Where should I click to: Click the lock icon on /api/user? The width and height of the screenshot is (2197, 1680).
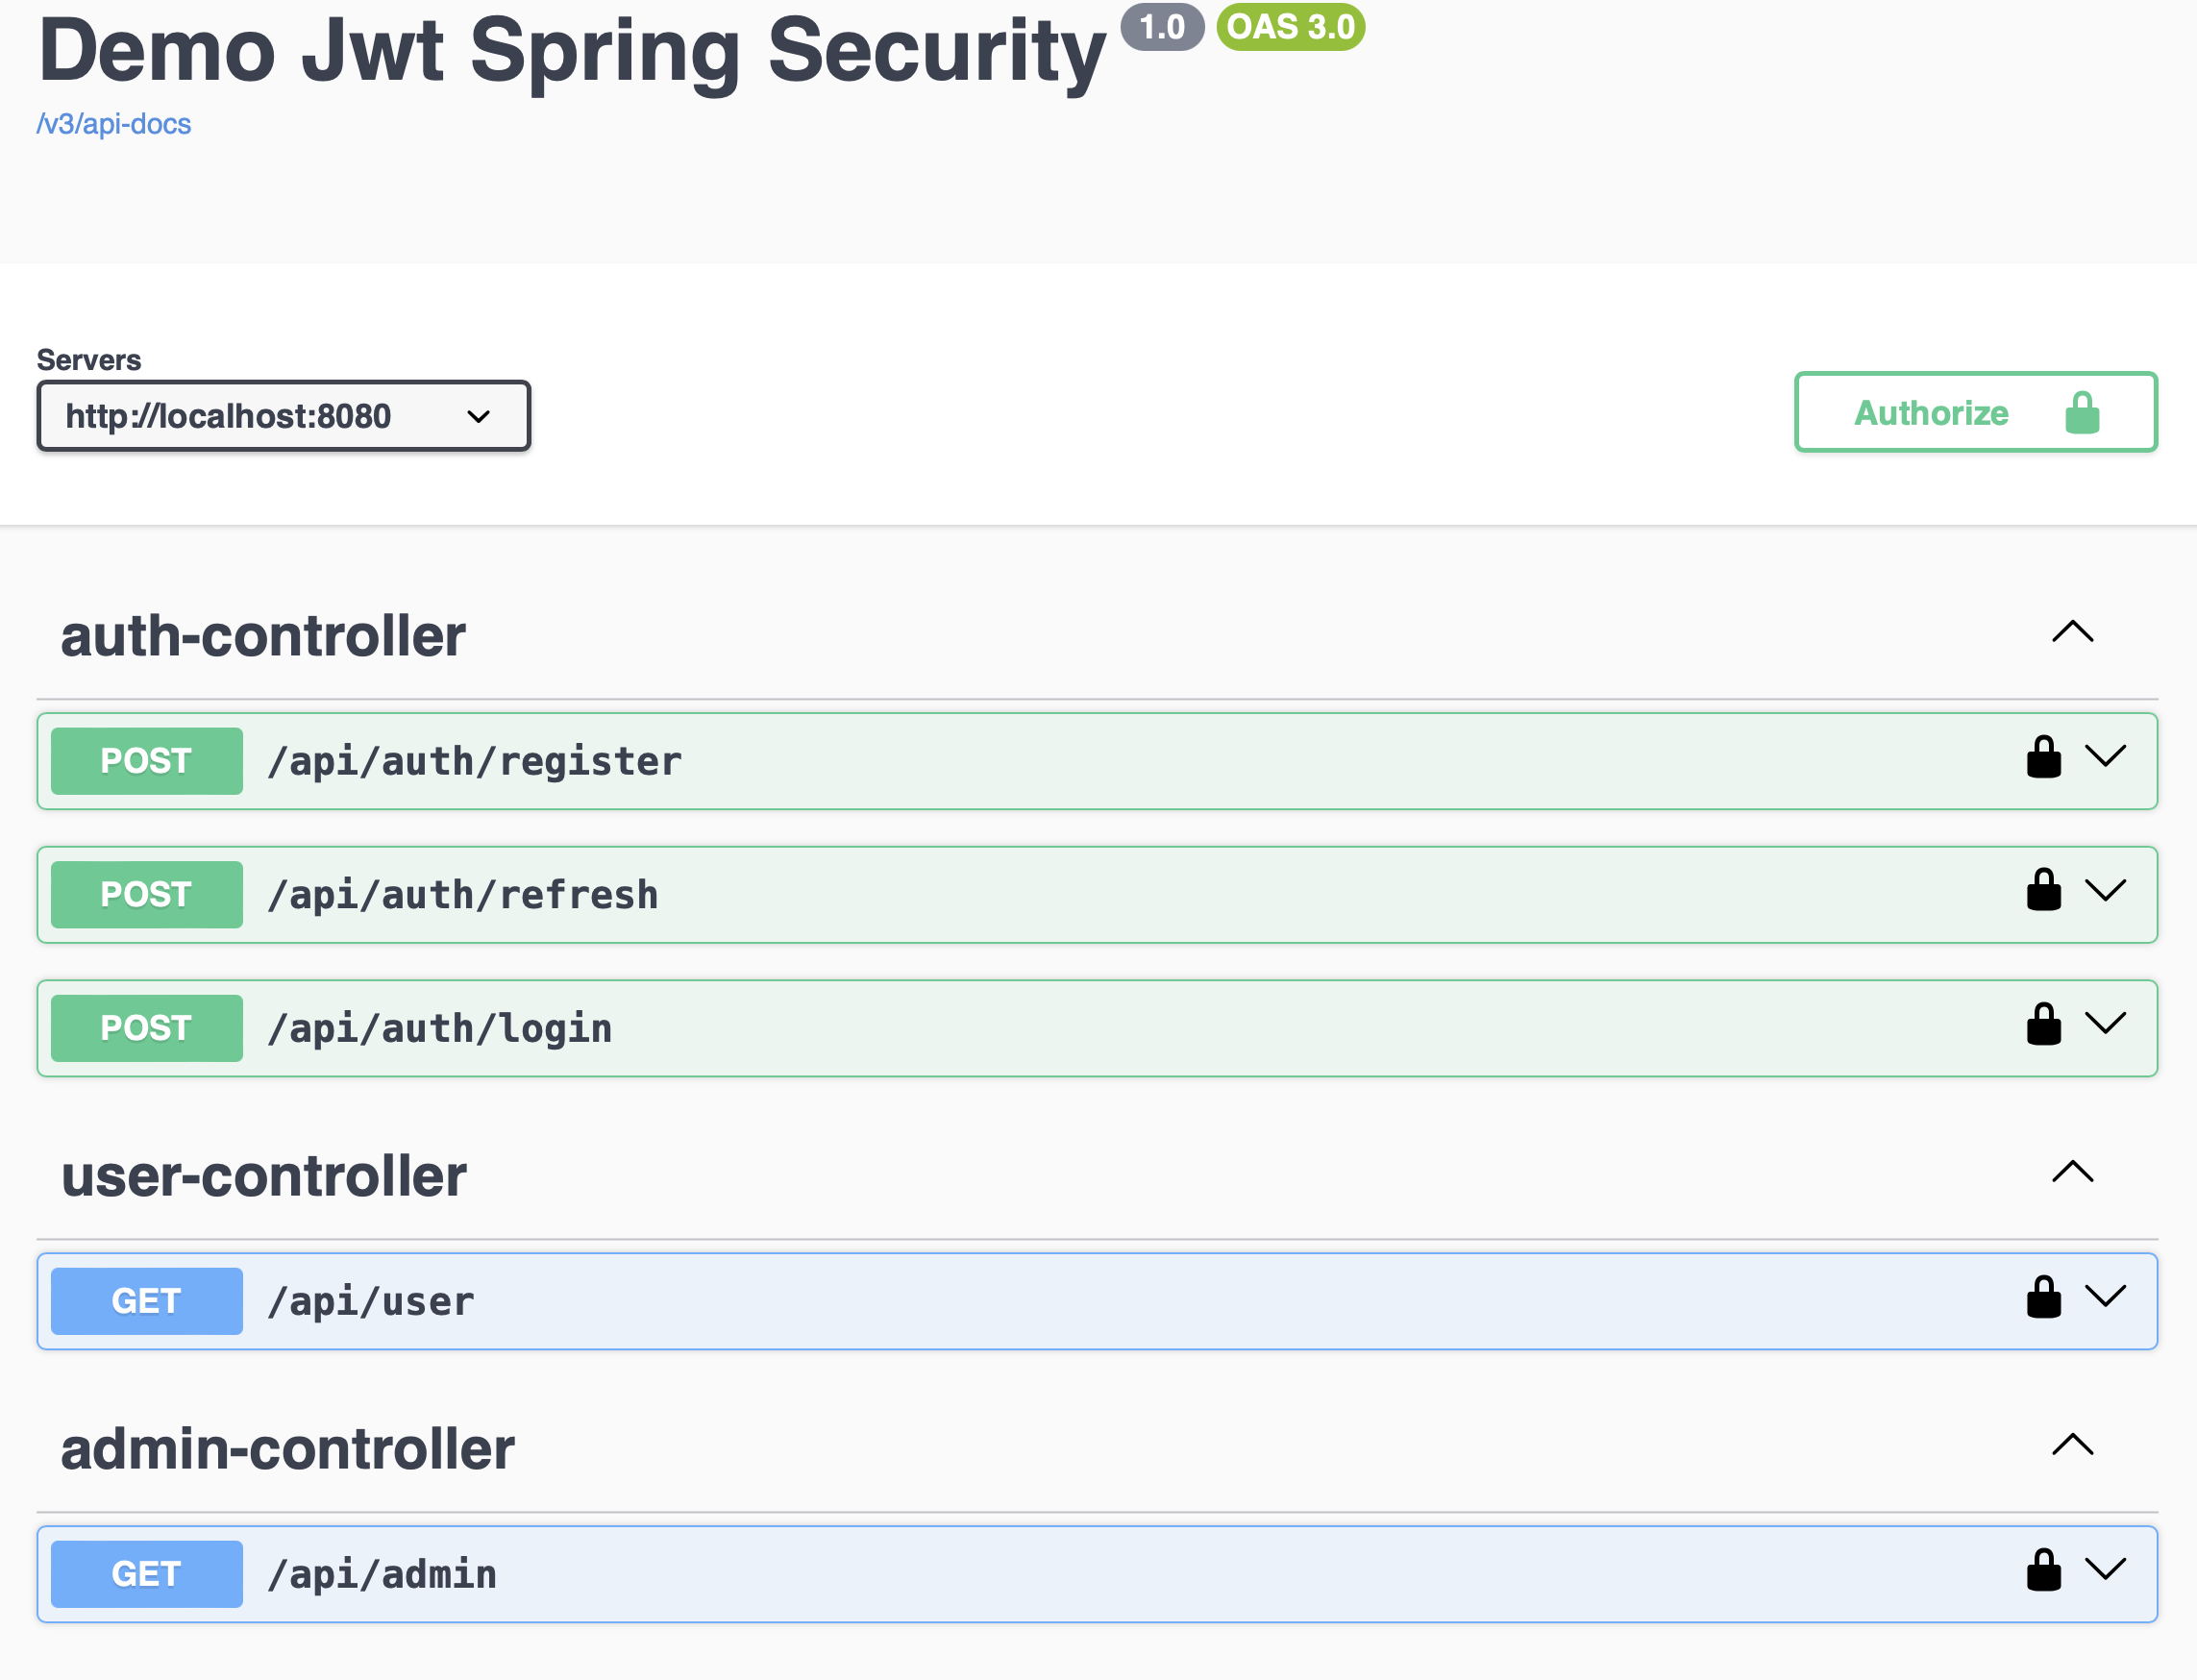pyautogui.click(x=2043, y=1299)
